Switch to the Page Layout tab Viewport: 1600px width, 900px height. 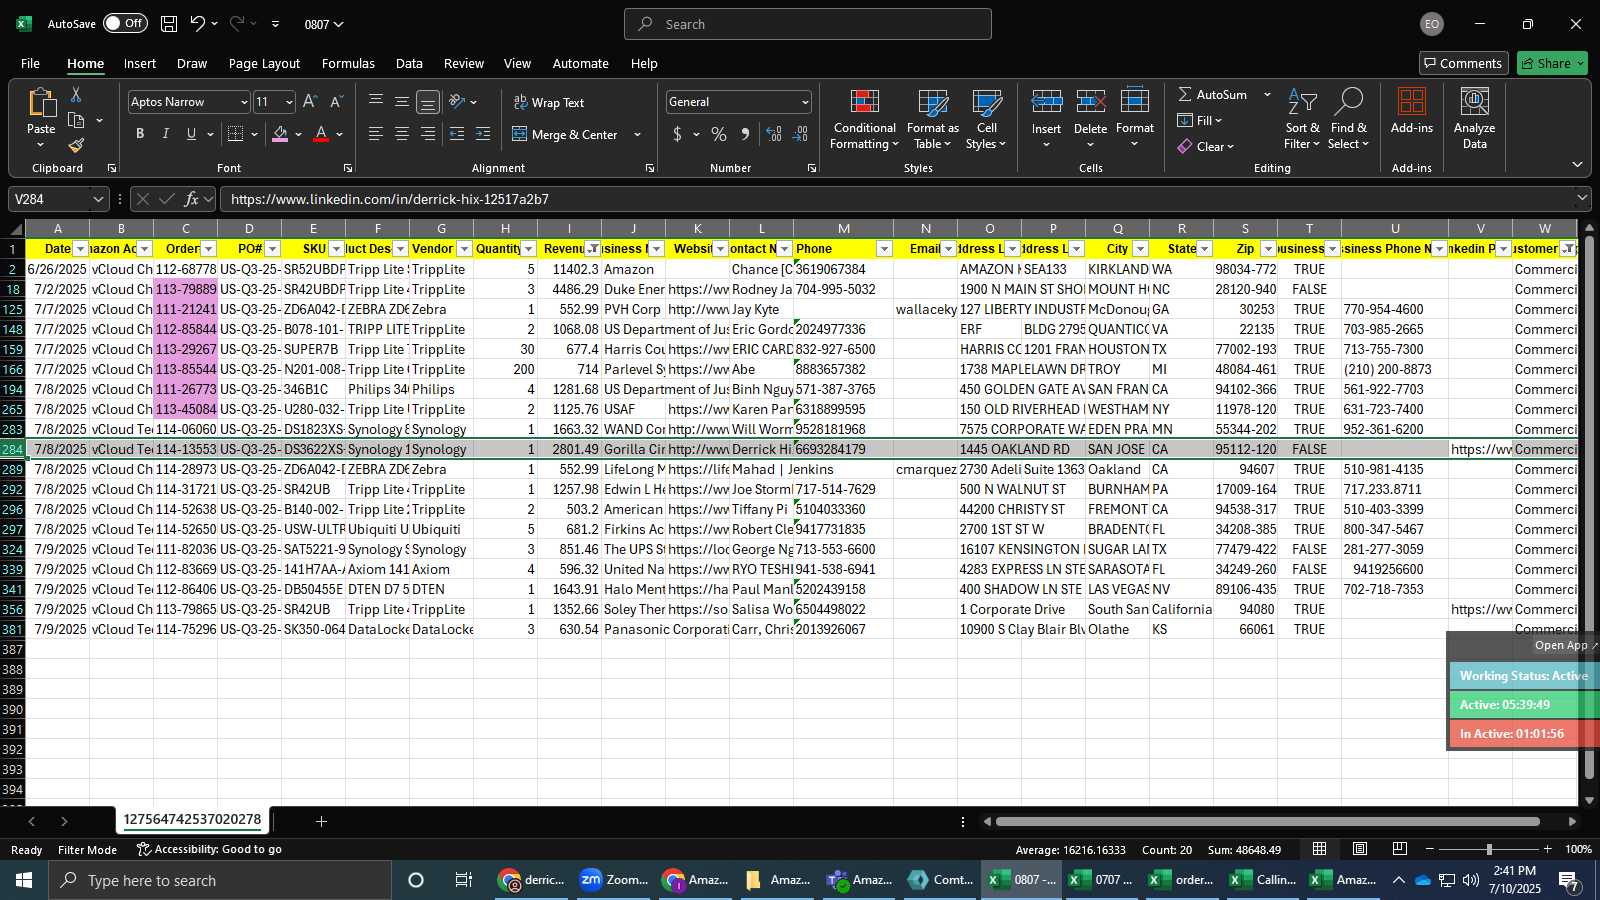tap(264, 63)
